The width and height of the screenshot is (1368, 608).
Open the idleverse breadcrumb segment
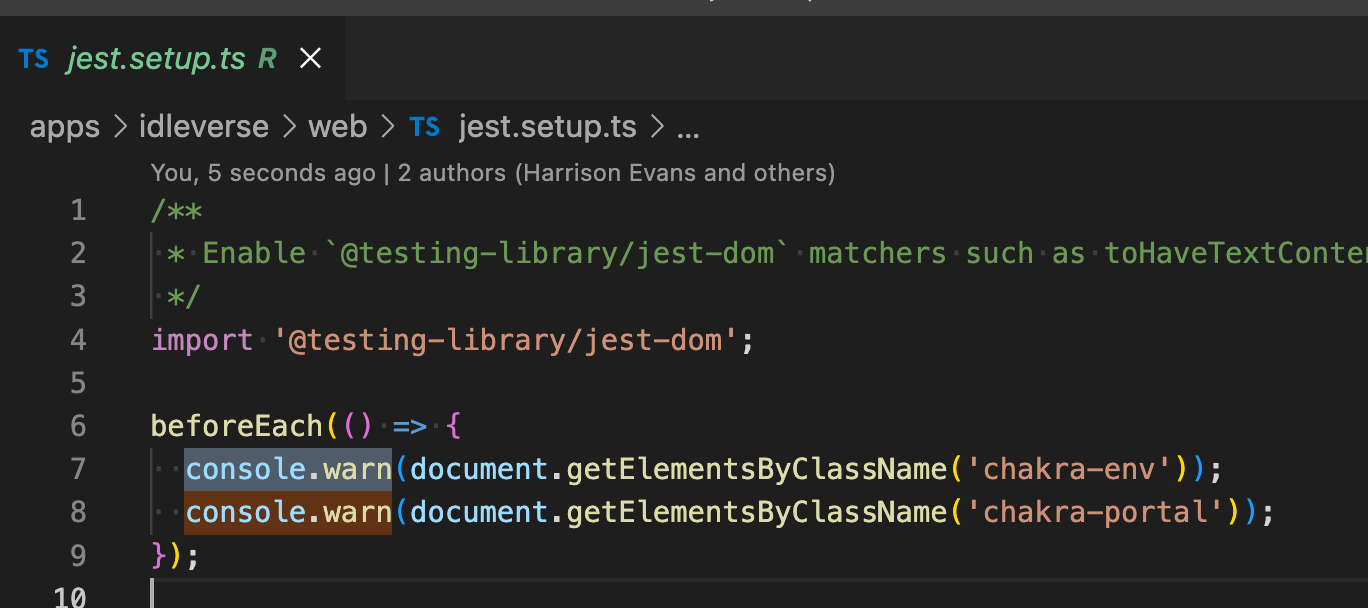[204, 127]
